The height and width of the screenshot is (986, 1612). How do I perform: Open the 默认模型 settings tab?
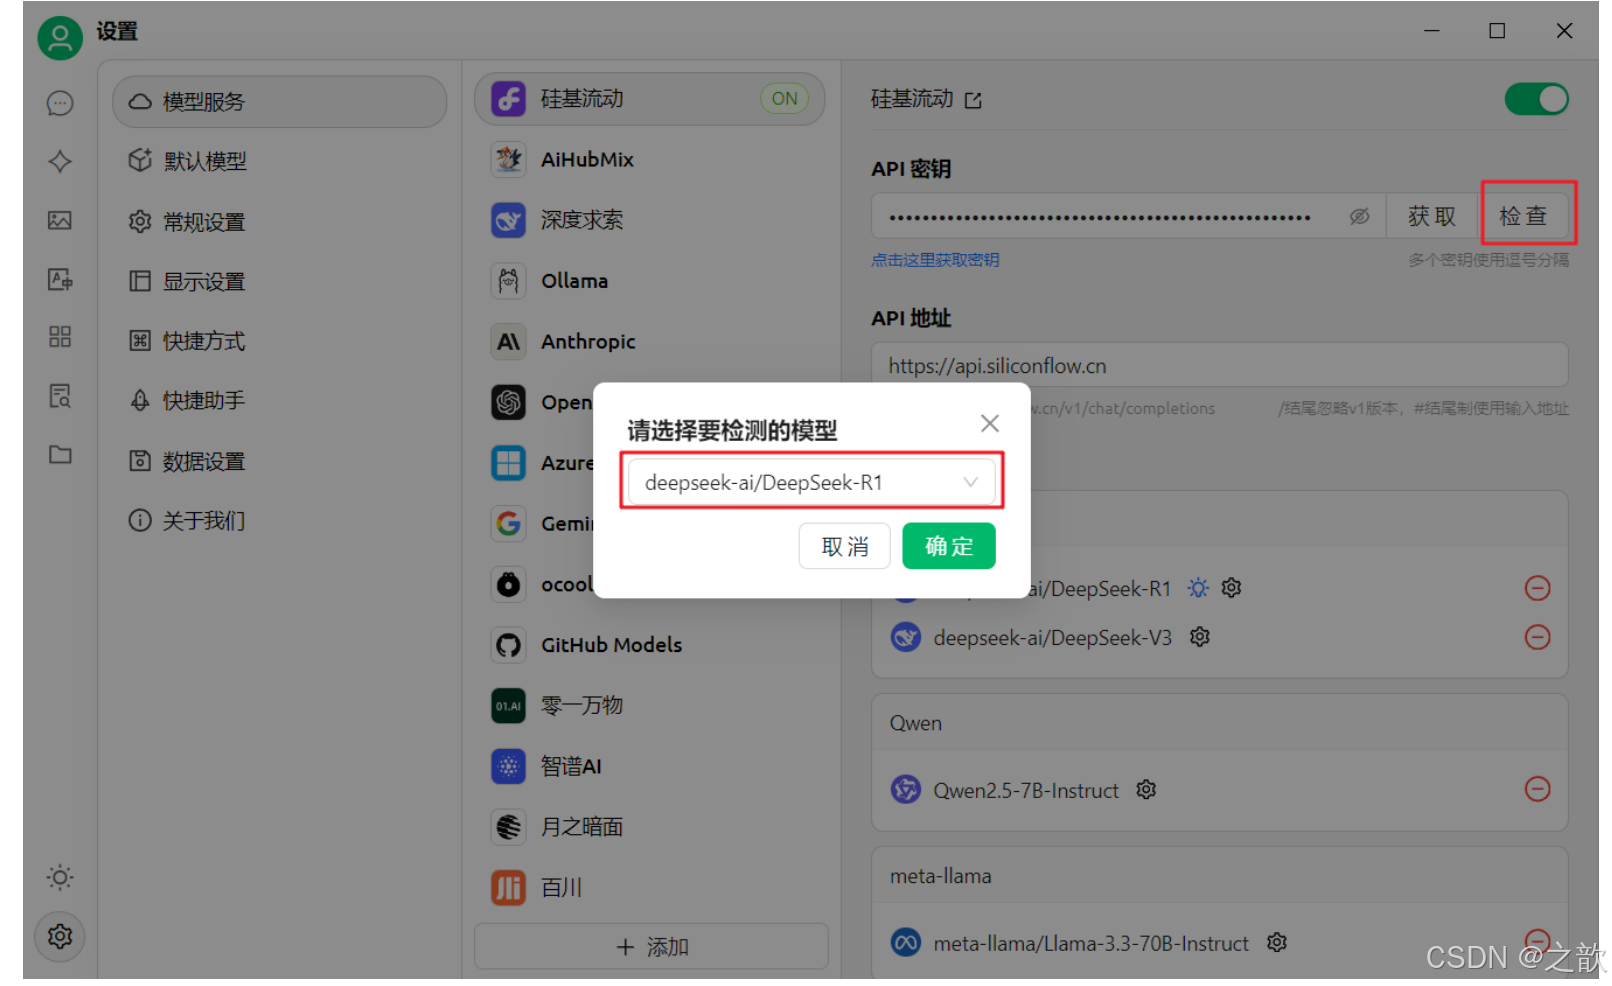pos(279,161)
